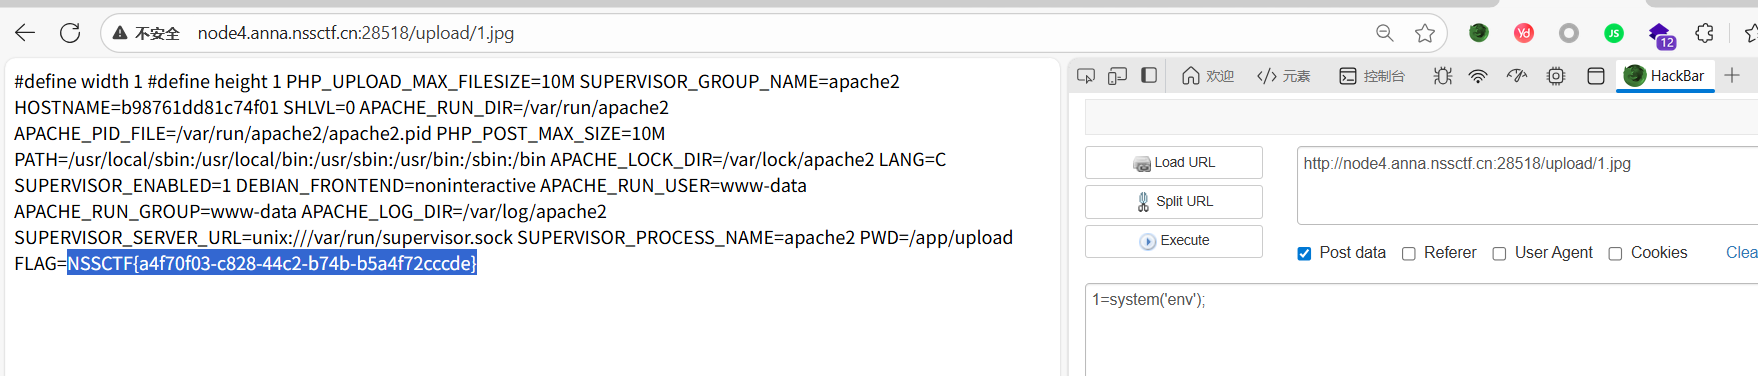Click the Execute button
The image size is (1758, 376).
[1174, 240]
